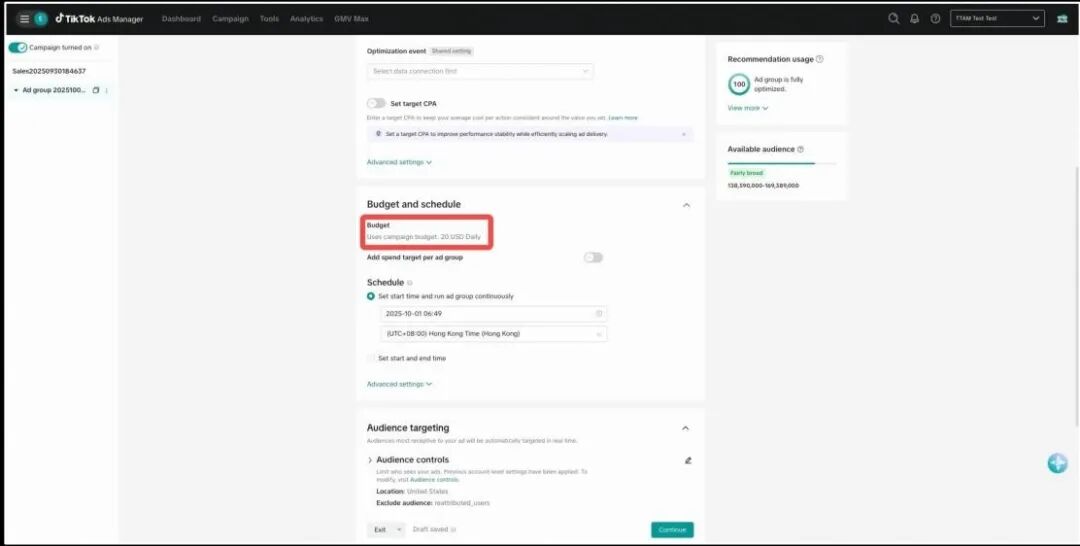Click the Location United States row
This screenshot has height=546, width=1080.
tap(412, 492)
